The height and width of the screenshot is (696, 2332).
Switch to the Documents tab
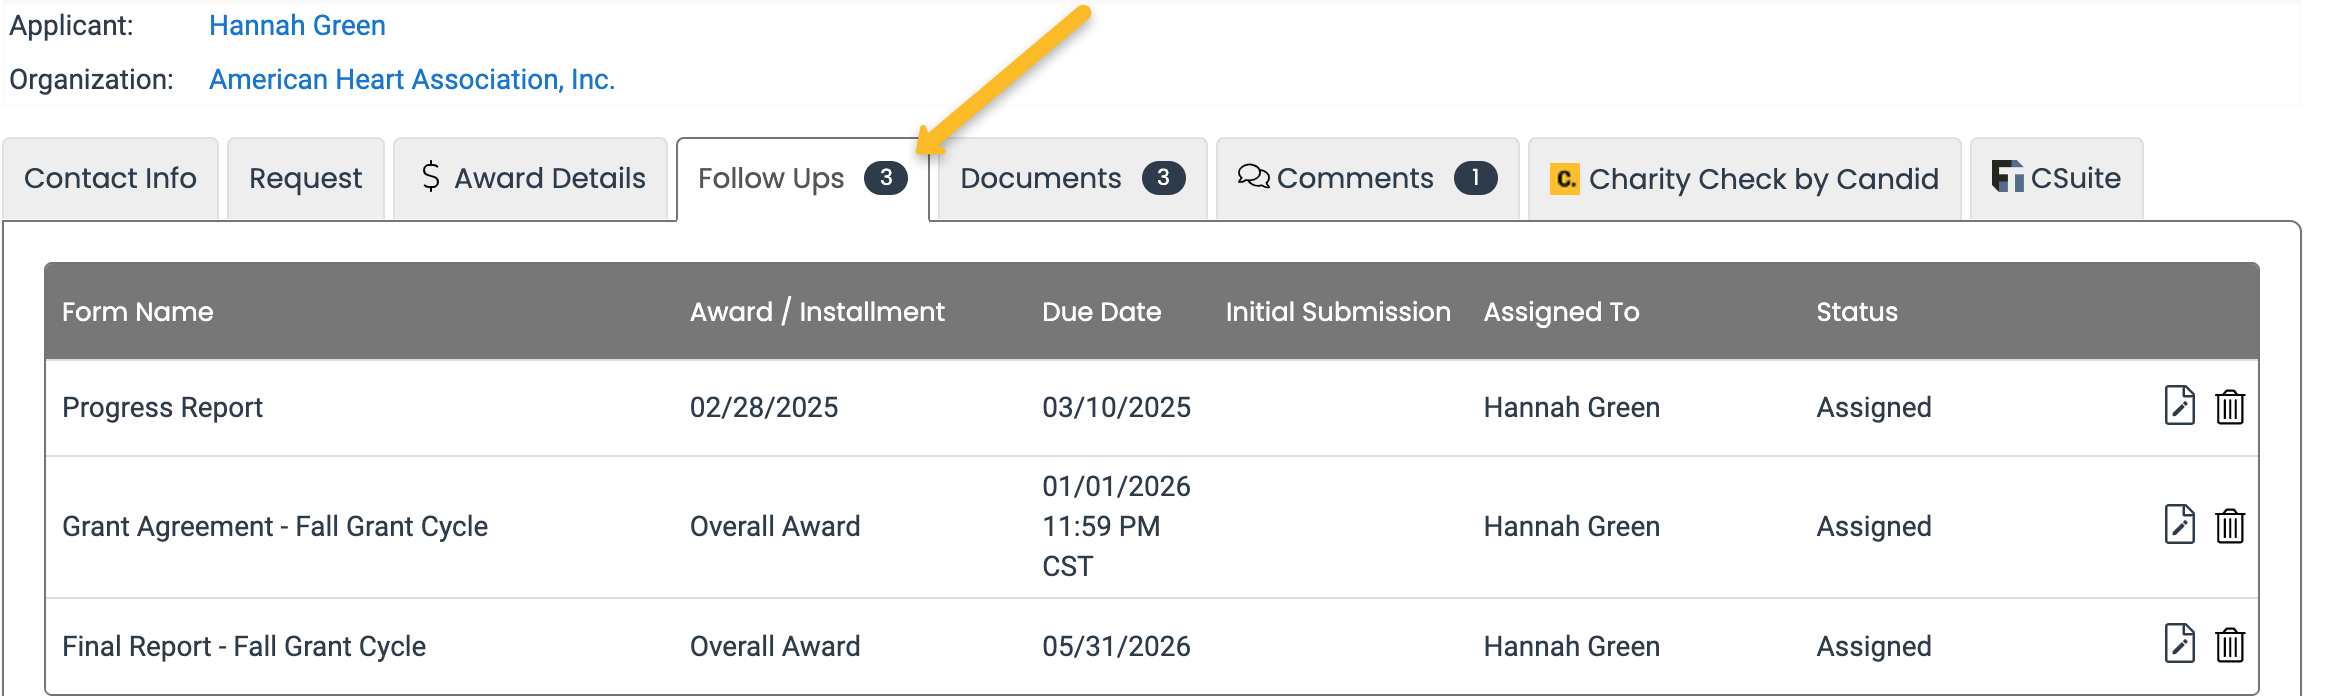tap(1072, 178)
